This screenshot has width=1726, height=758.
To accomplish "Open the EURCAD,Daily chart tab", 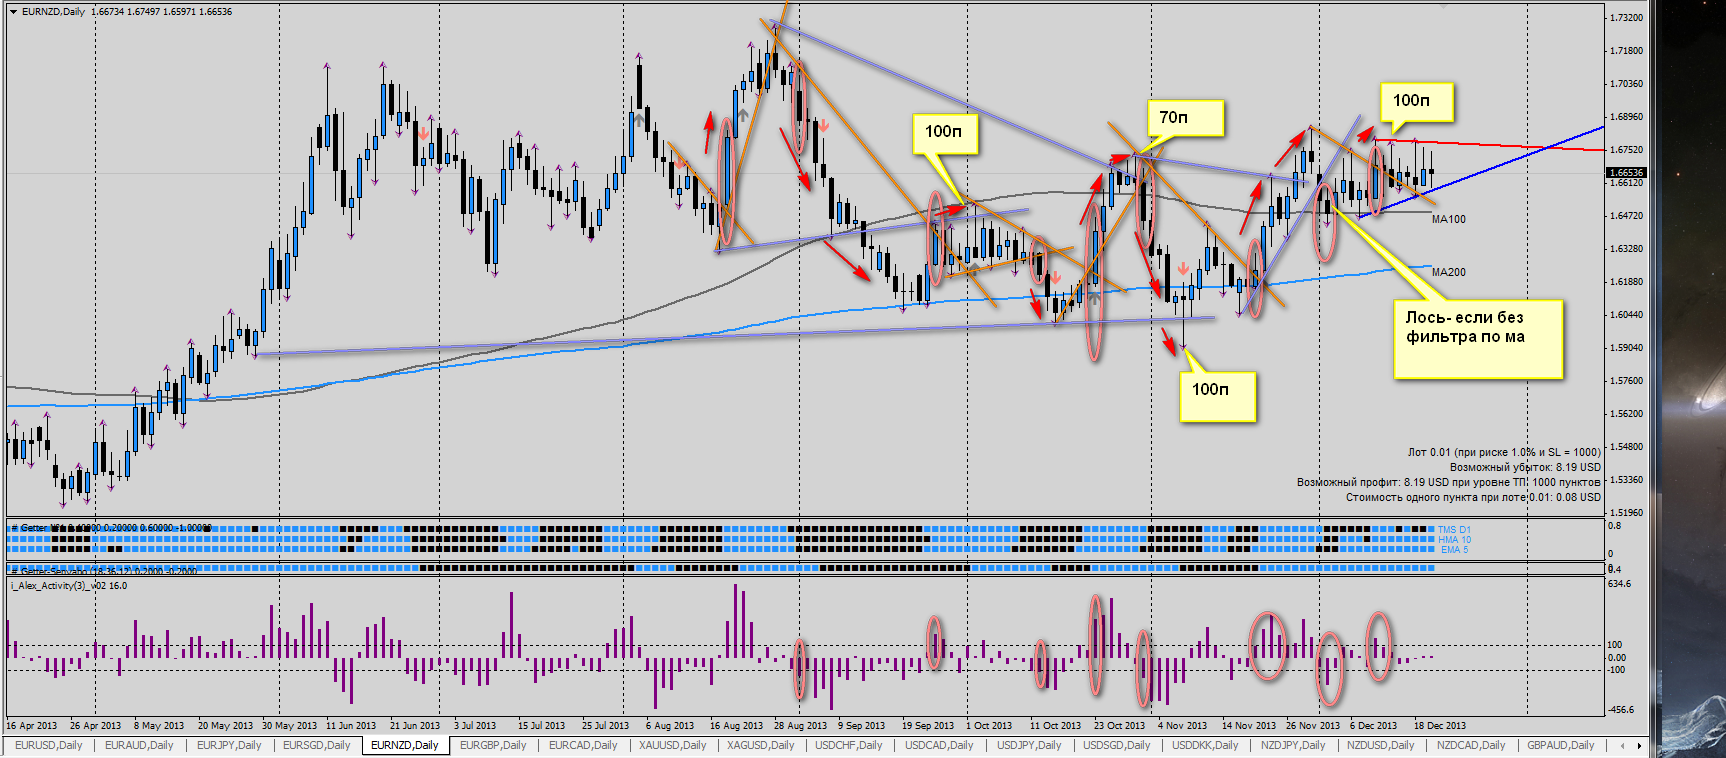I will 583,745.
